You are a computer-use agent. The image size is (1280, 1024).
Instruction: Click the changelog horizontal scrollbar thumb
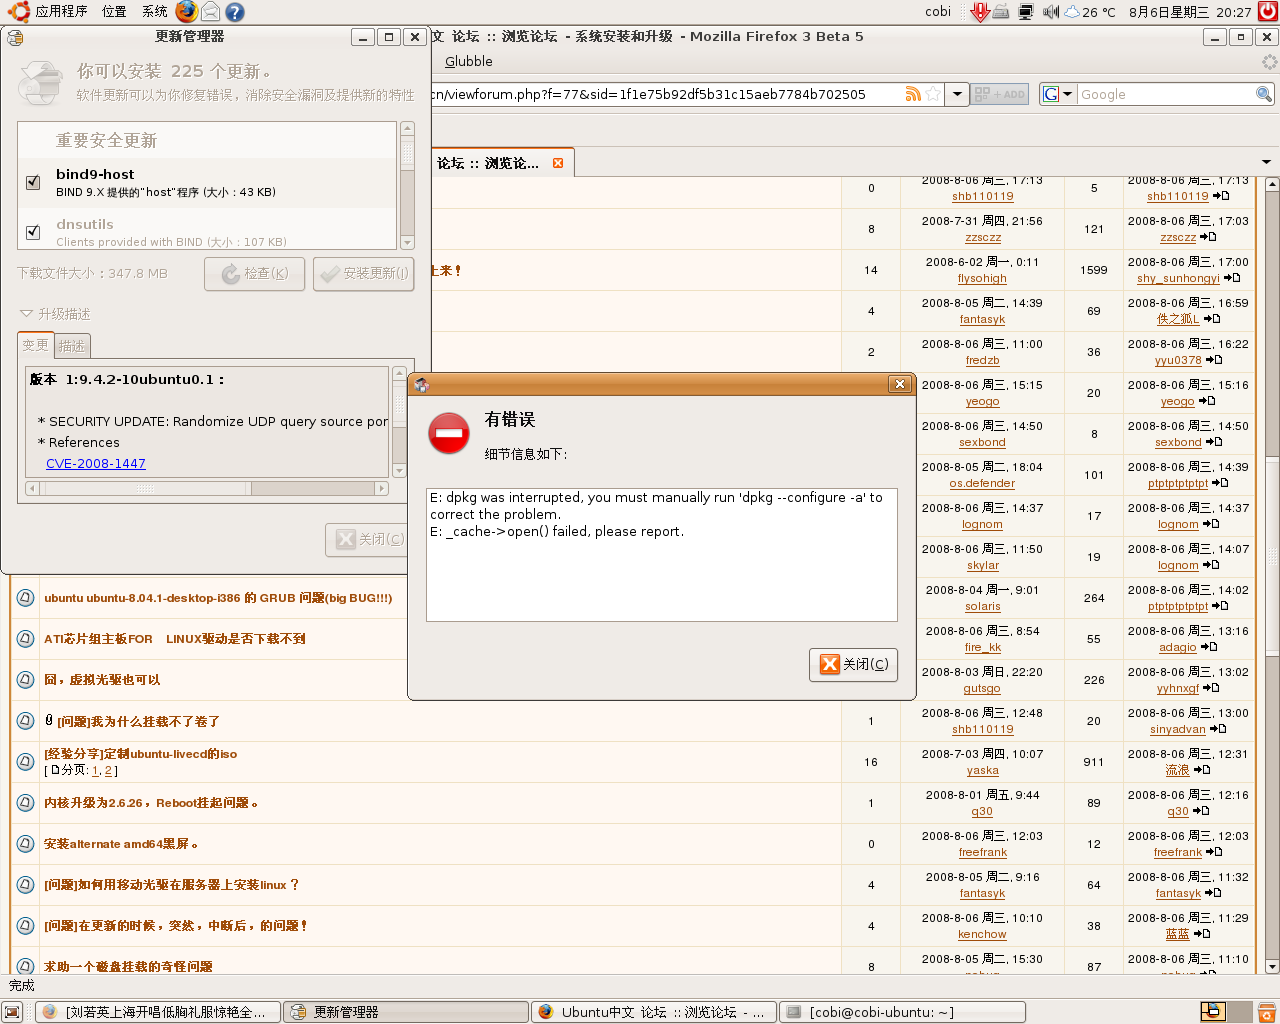coord(144,488)
